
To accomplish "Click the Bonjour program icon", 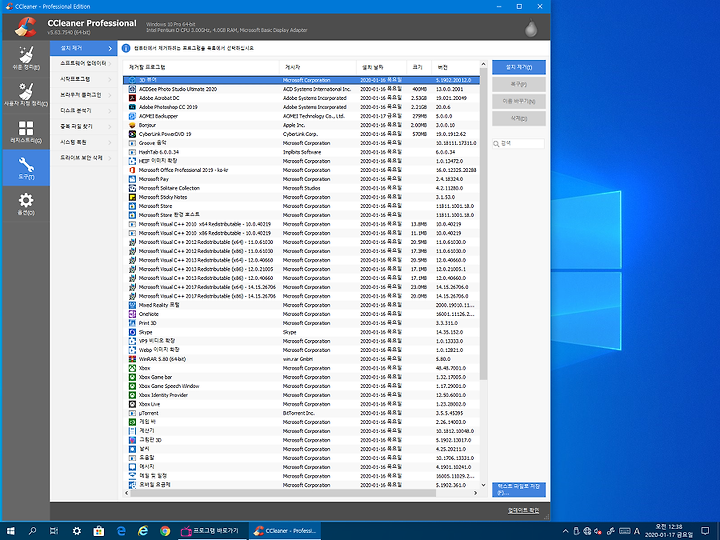I will click(x=132, y=125).
